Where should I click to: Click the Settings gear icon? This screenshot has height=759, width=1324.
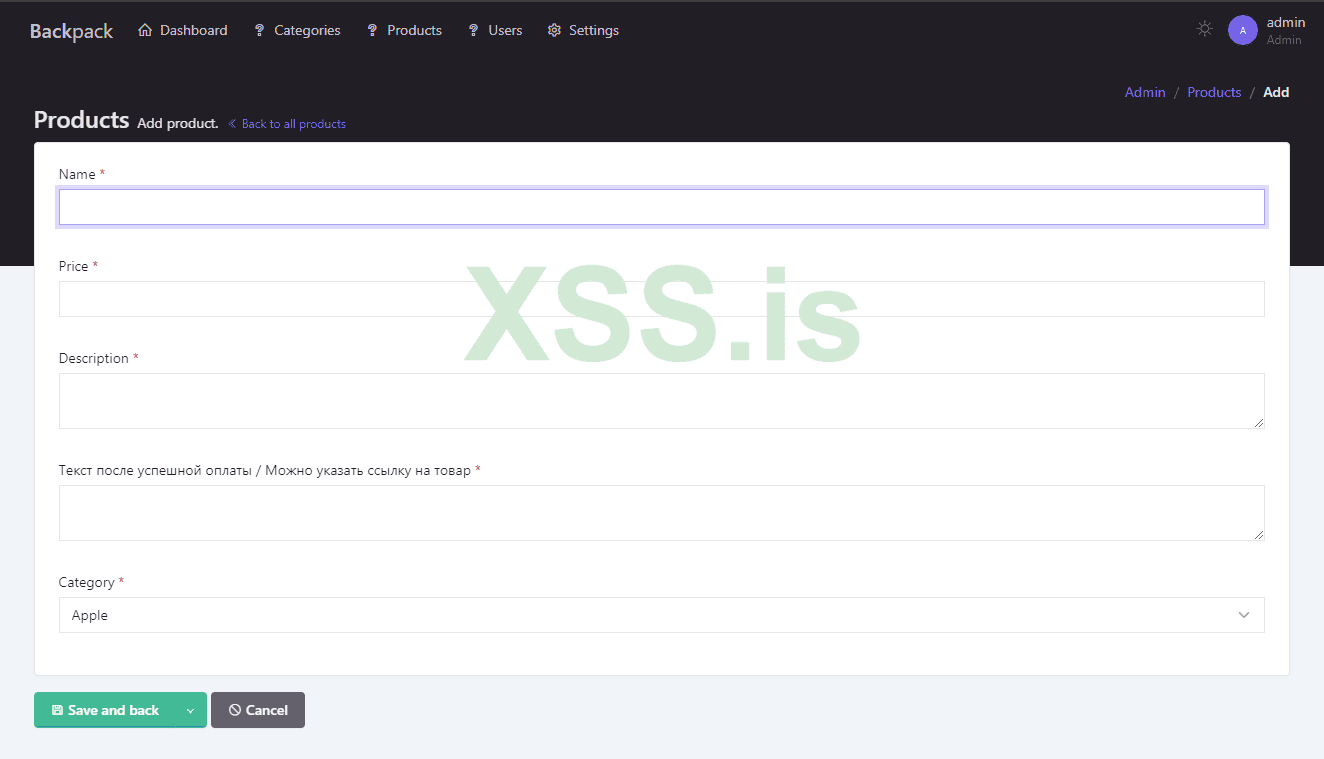tap(554, 30)
